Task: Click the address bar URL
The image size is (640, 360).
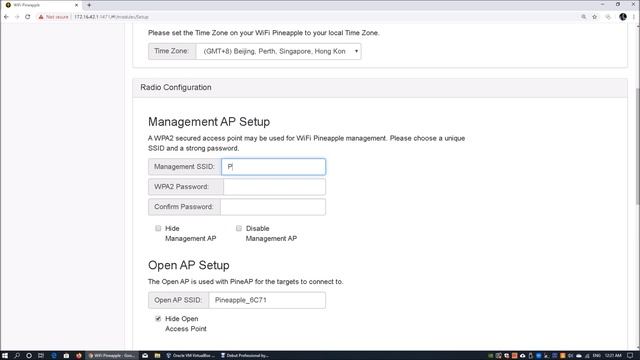Action: pyautogui.click(x=111, y=17)
